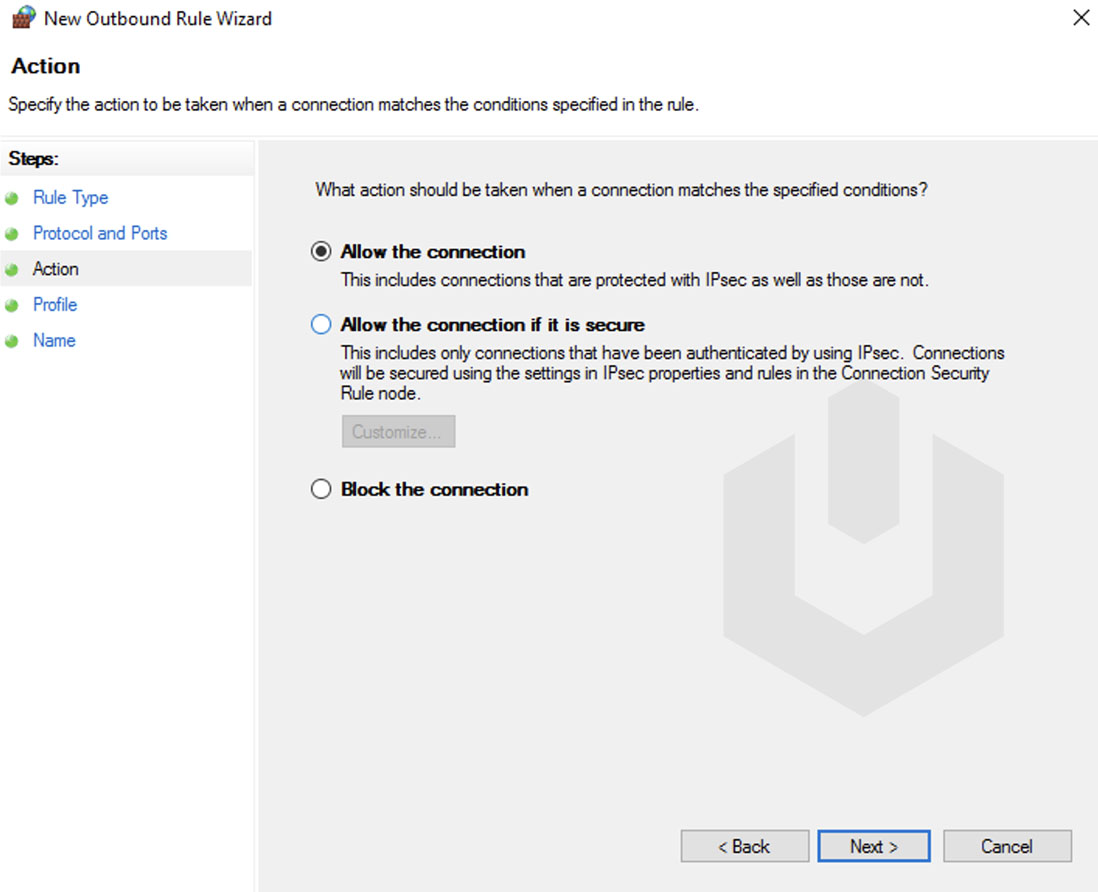Screen dimensions: 1098x892
Task: Click the firewall icon in the title bar
Action: click(x=22, y=17)
